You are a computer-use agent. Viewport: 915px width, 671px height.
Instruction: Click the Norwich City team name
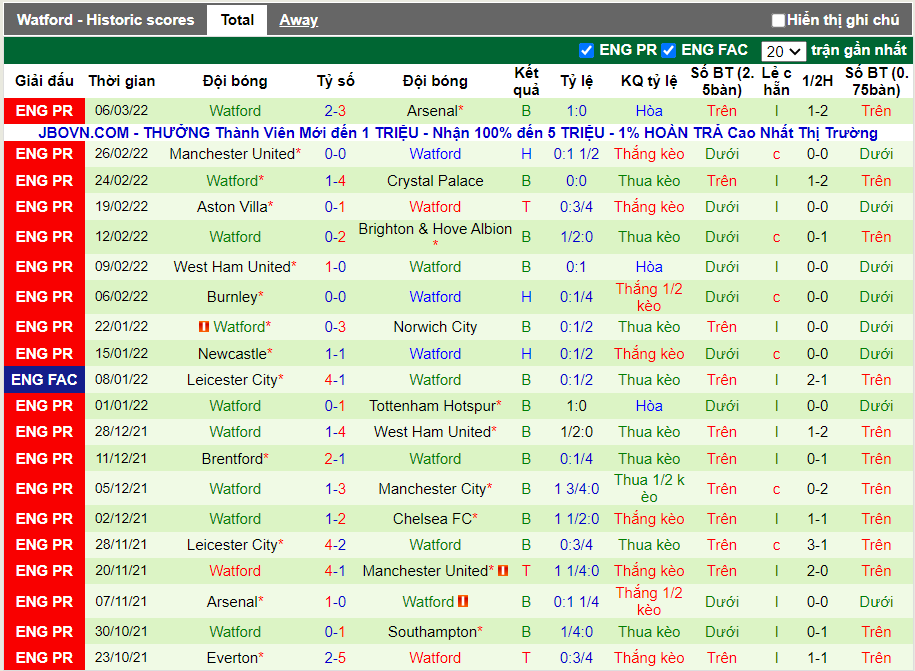pyautogui.click(x=435, y=327)
